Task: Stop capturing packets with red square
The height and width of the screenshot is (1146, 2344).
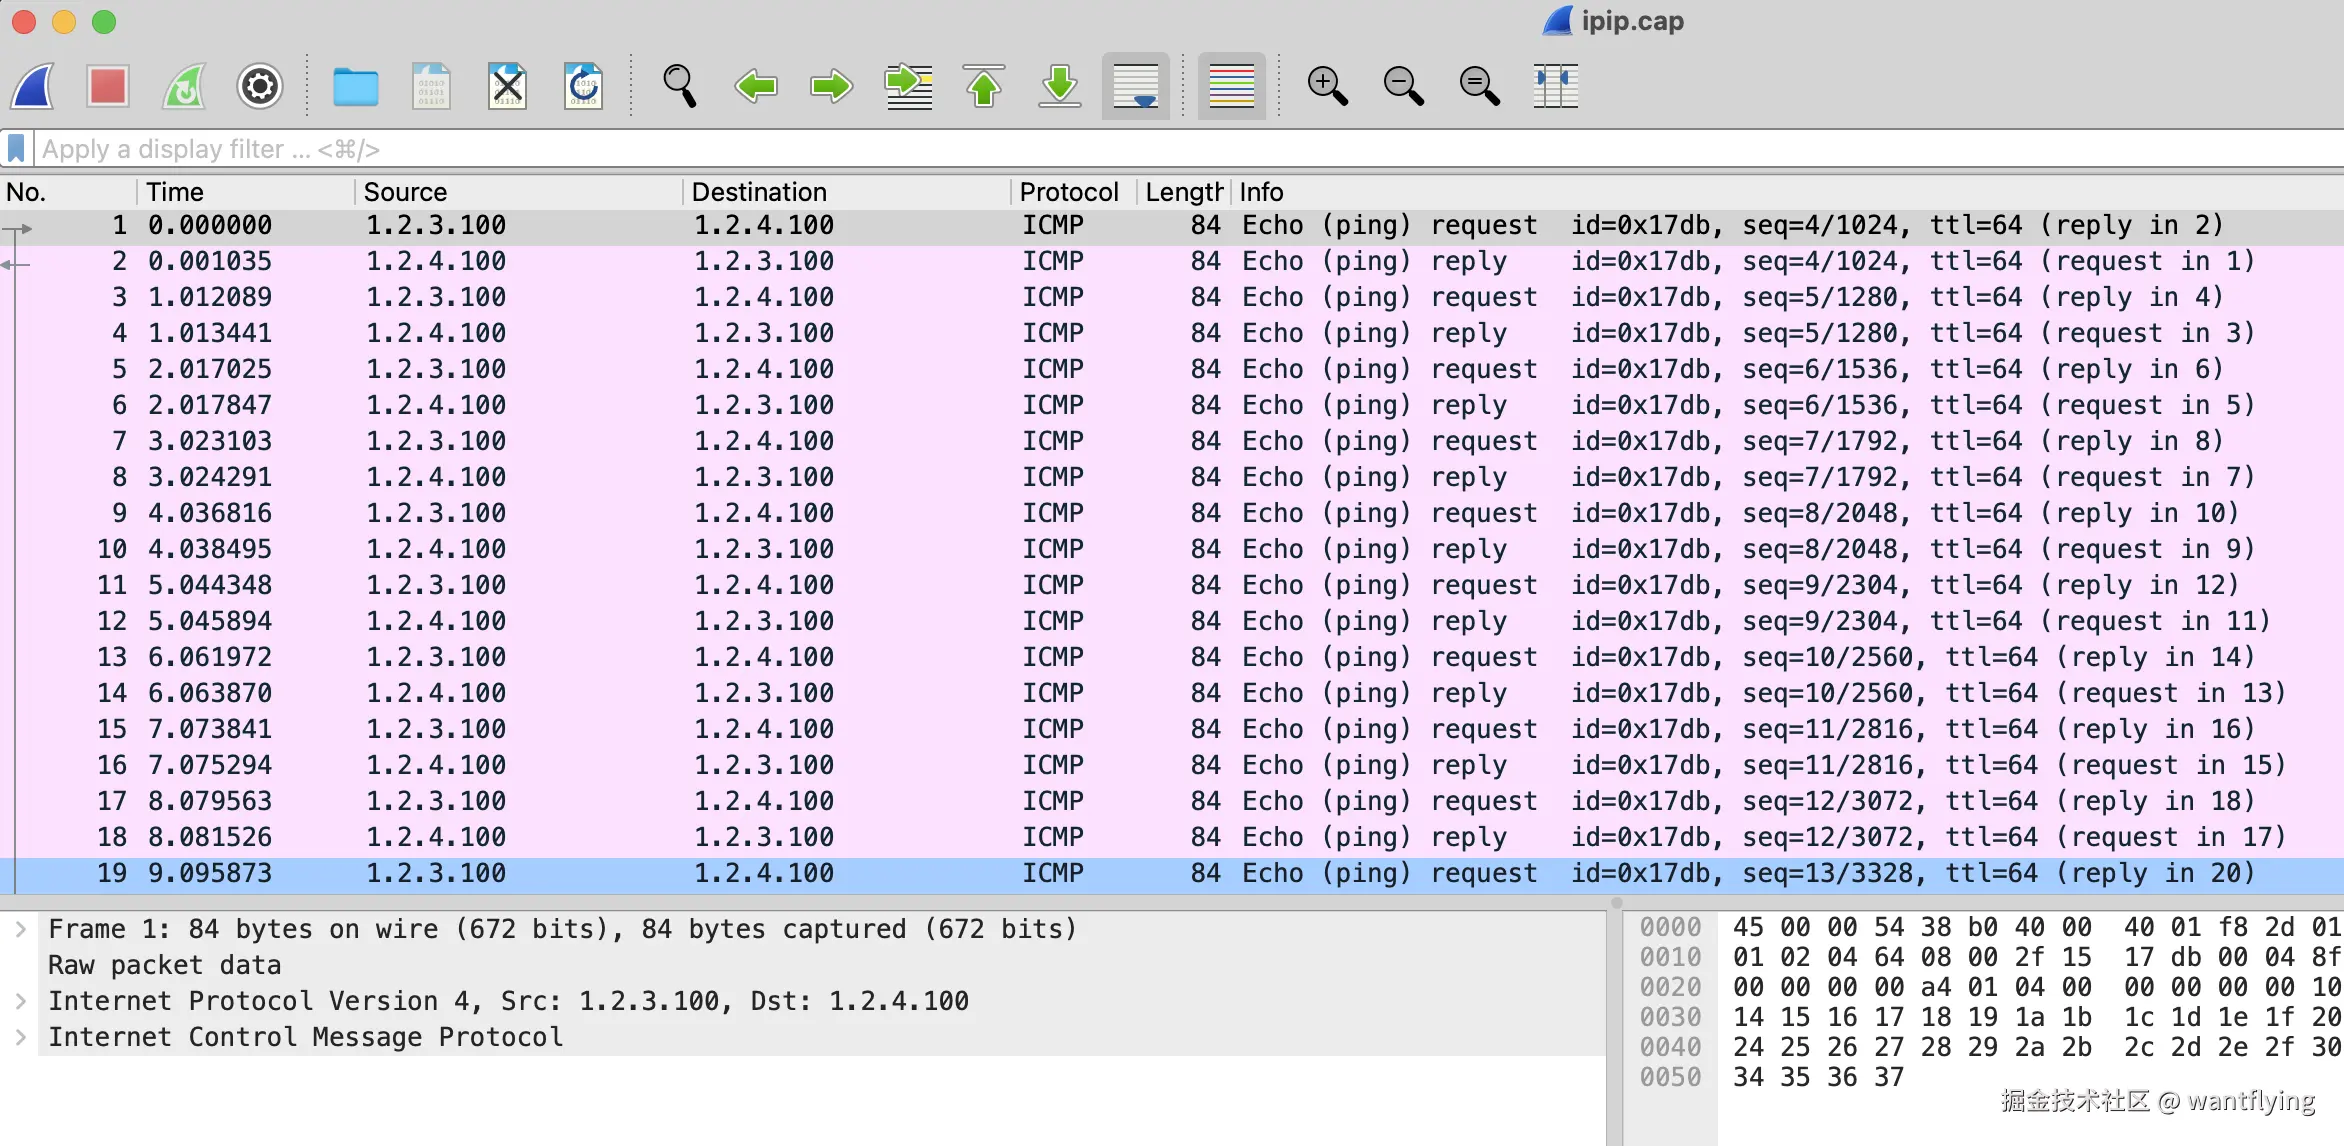Action: point(107,87)
